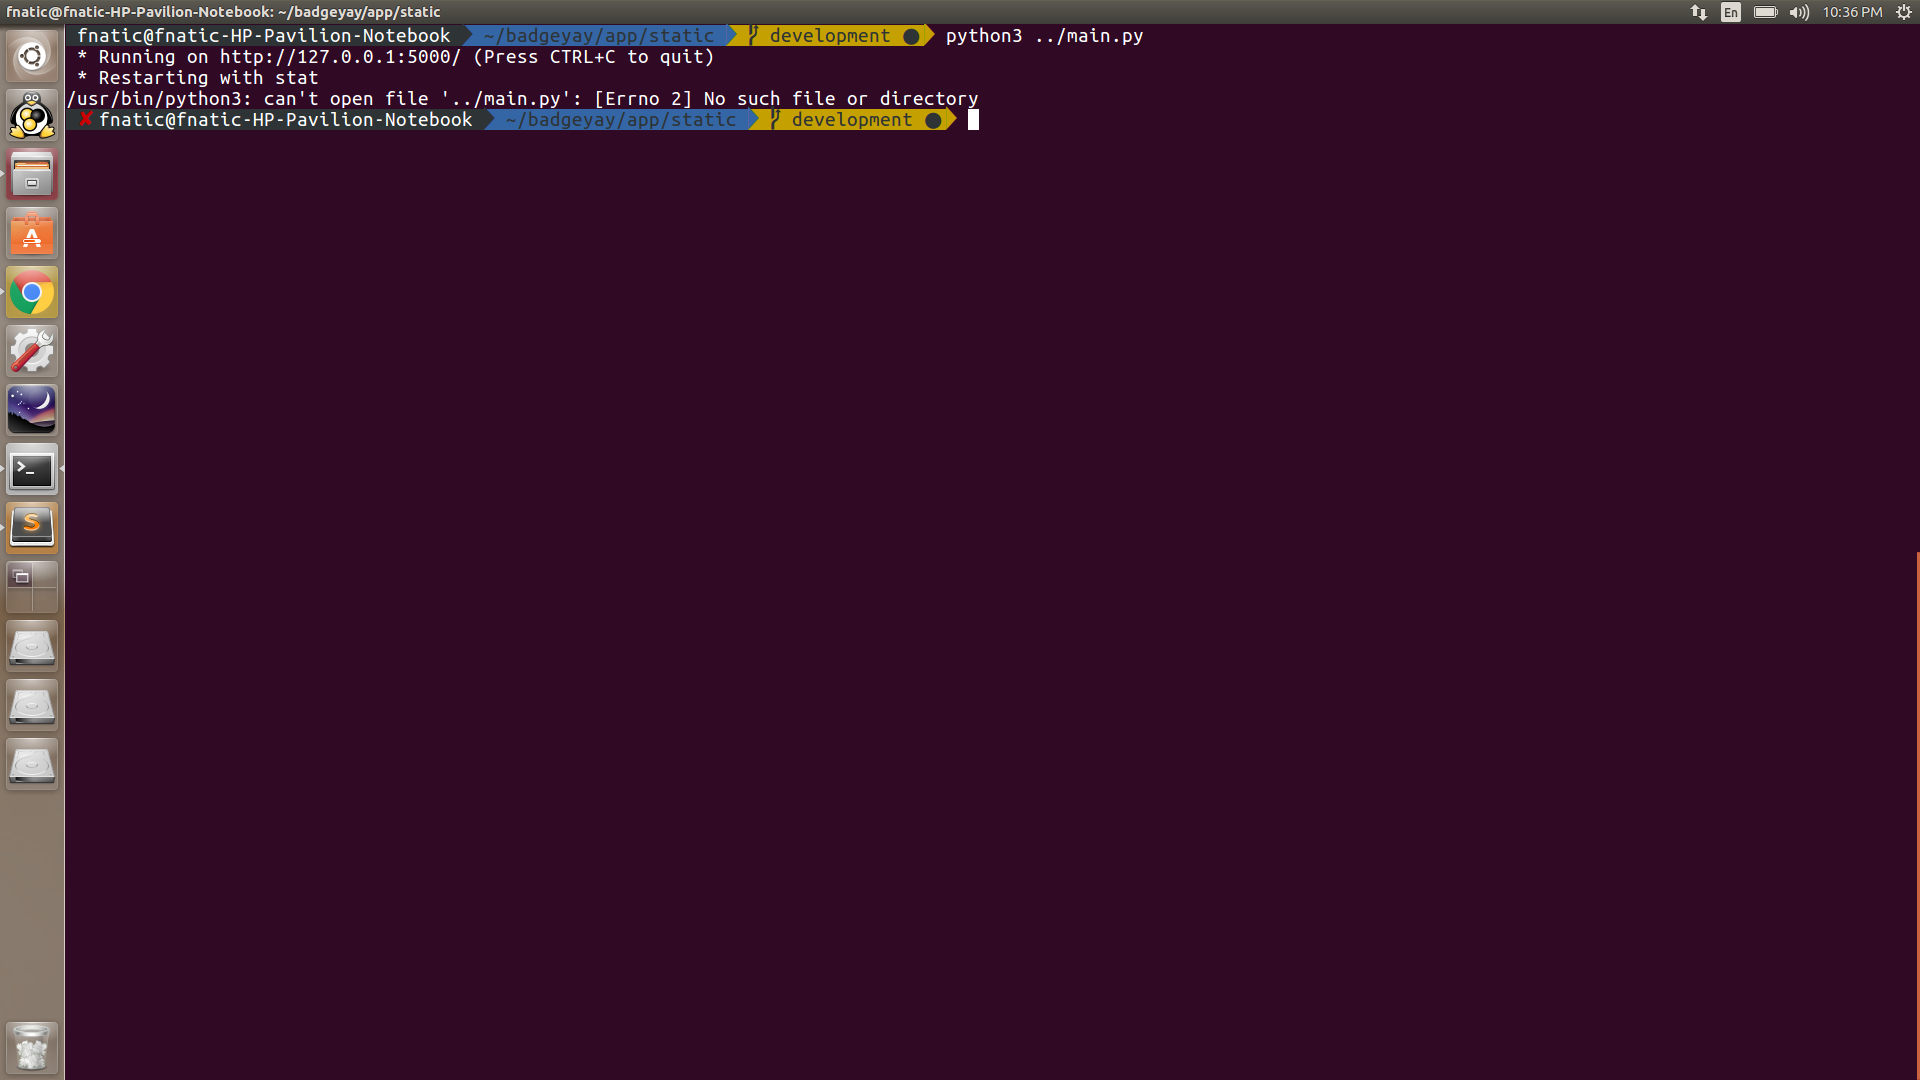
Task: Open Sublime Text from the launcher
Action: click(x=32, y=528)
